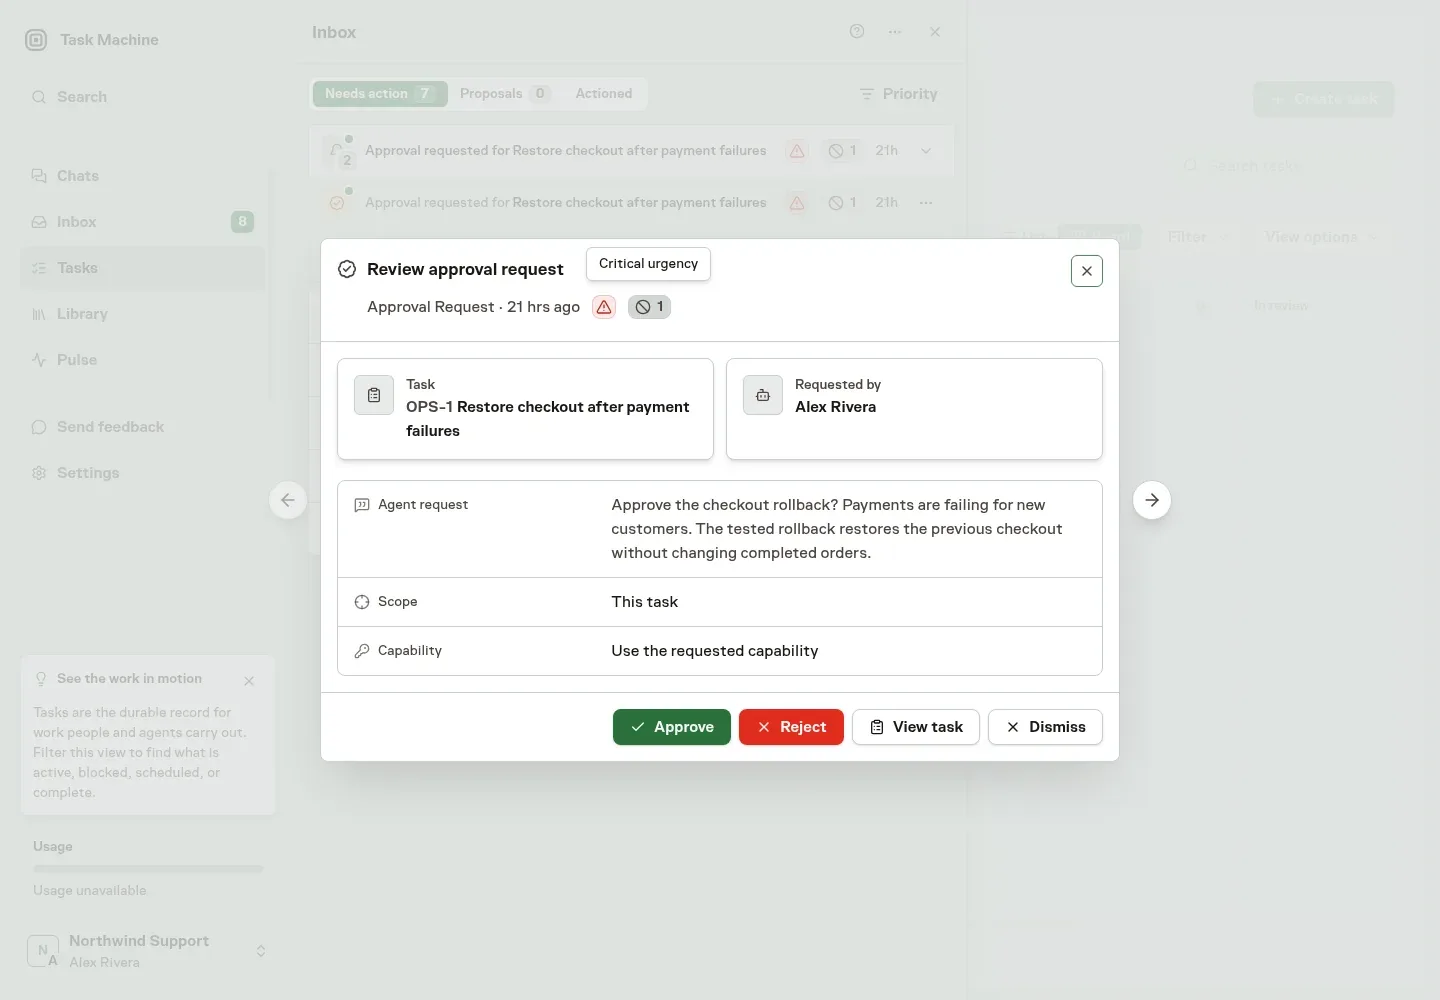Open Tasks in the sidebar
This screenshot has height=1000, width=1440.
click(142, 268)
